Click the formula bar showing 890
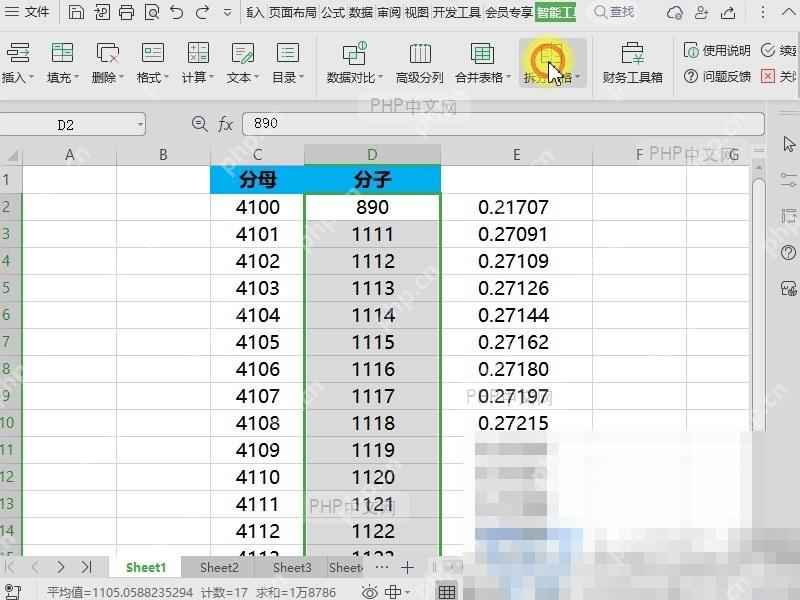This screenshot has width=800, height=600. click(x=503, y=124)
